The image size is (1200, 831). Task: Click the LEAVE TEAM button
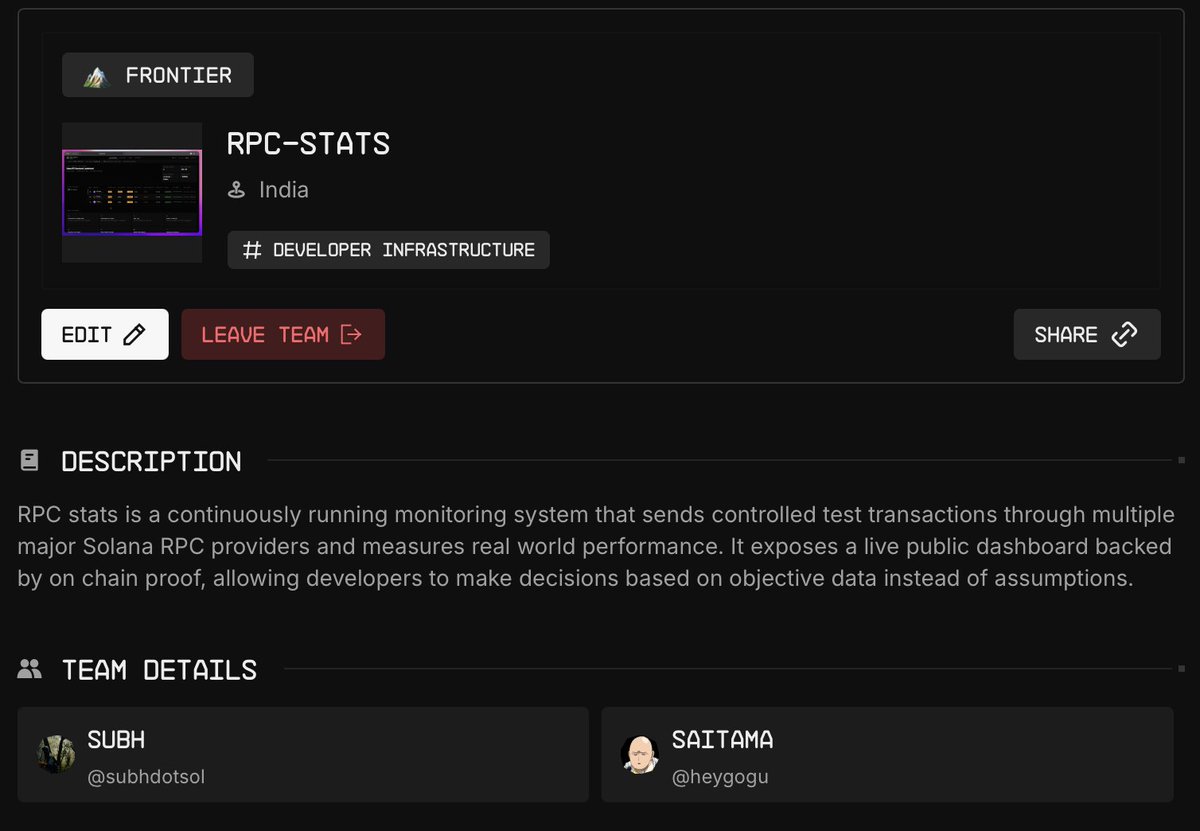click(283, 334)
